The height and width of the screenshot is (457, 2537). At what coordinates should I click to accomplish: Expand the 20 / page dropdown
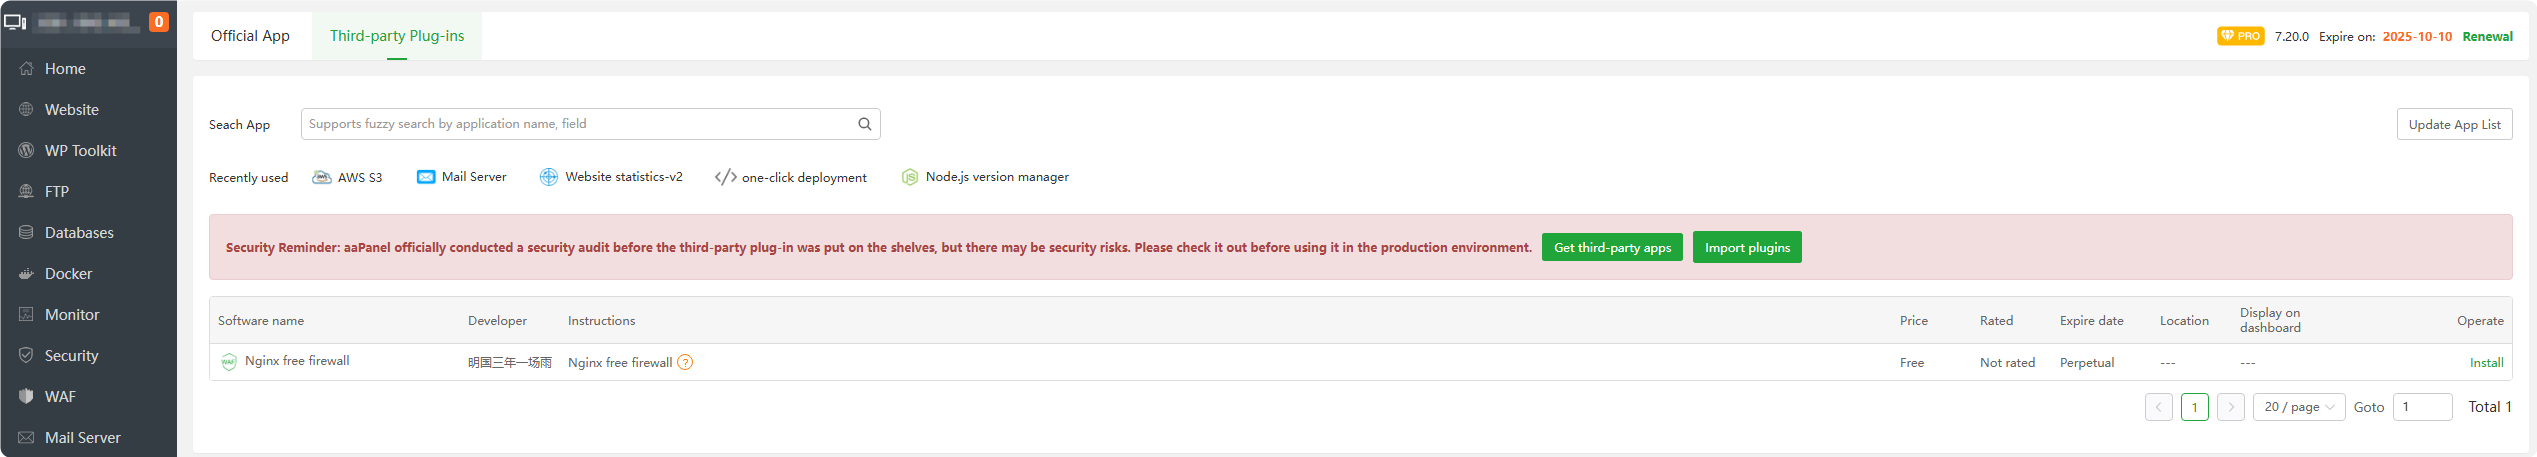2298,407
